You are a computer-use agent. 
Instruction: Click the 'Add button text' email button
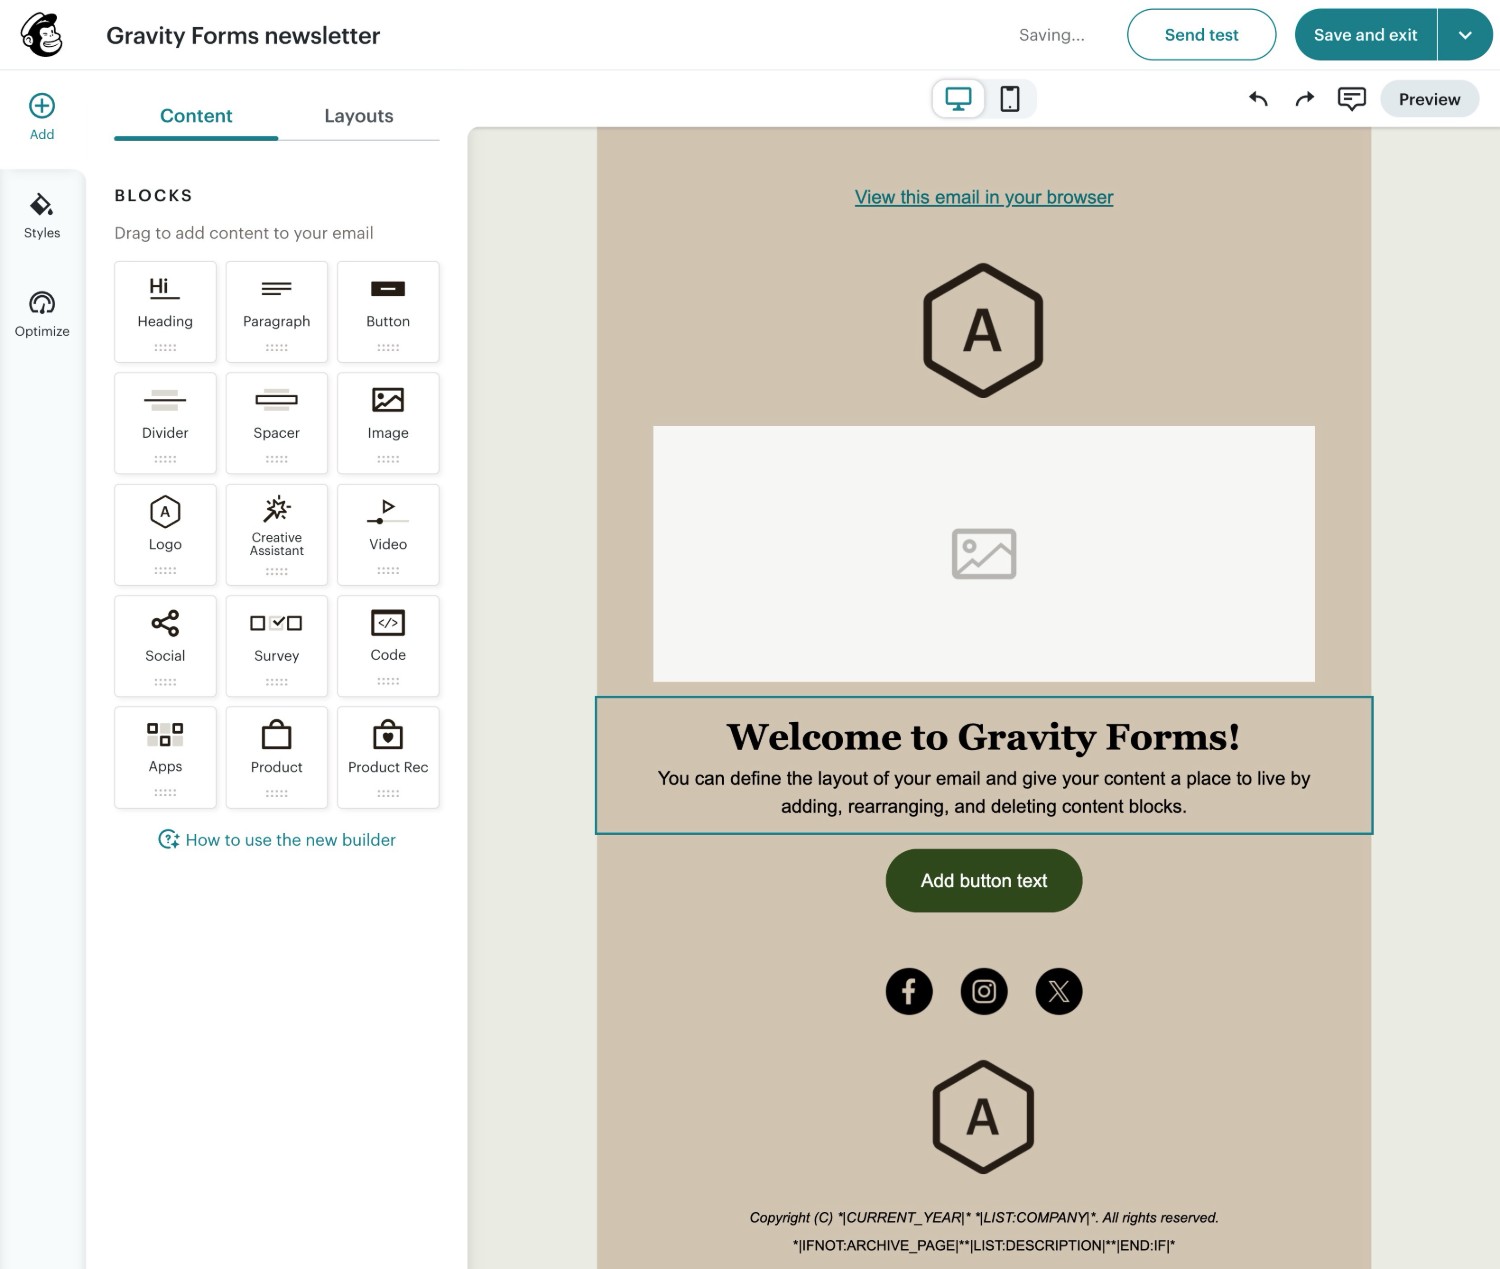point(984,881)
